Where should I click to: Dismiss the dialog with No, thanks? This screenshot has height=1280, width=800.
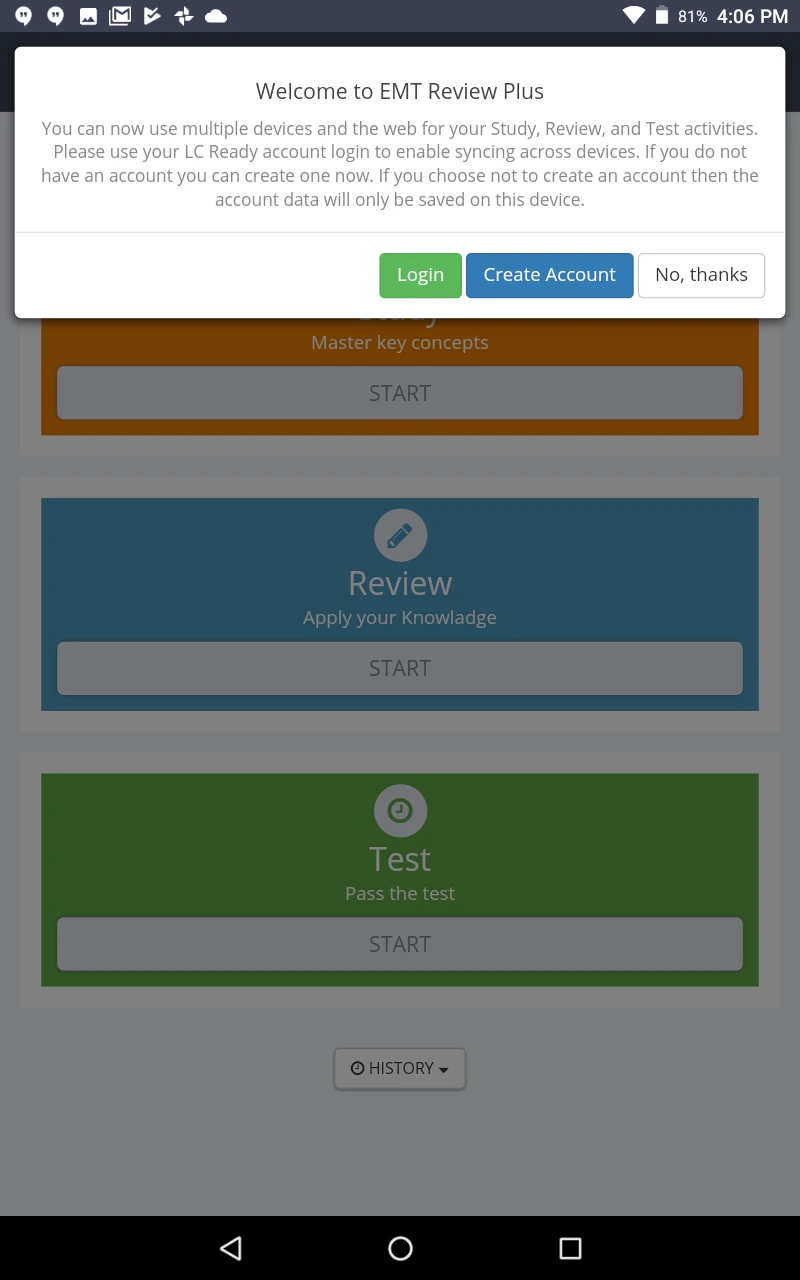[x=701, y=275]
